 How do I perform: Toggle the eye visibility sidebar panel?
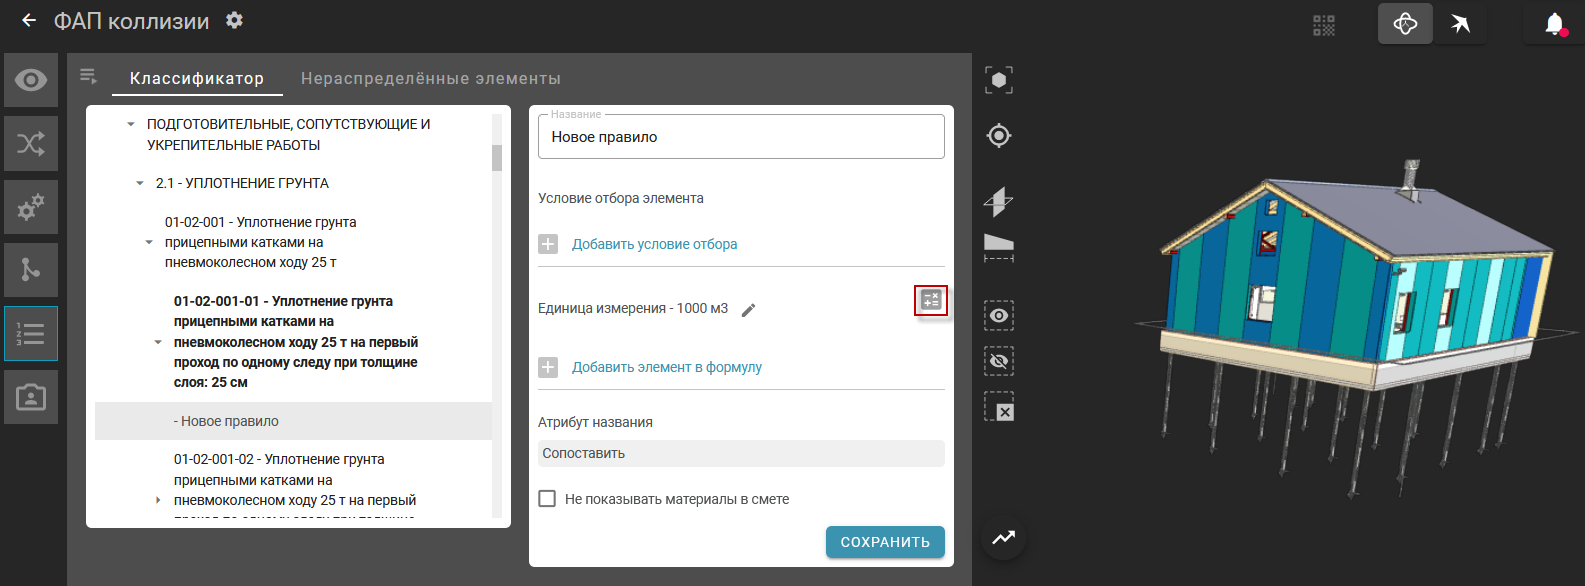point(31,80)
